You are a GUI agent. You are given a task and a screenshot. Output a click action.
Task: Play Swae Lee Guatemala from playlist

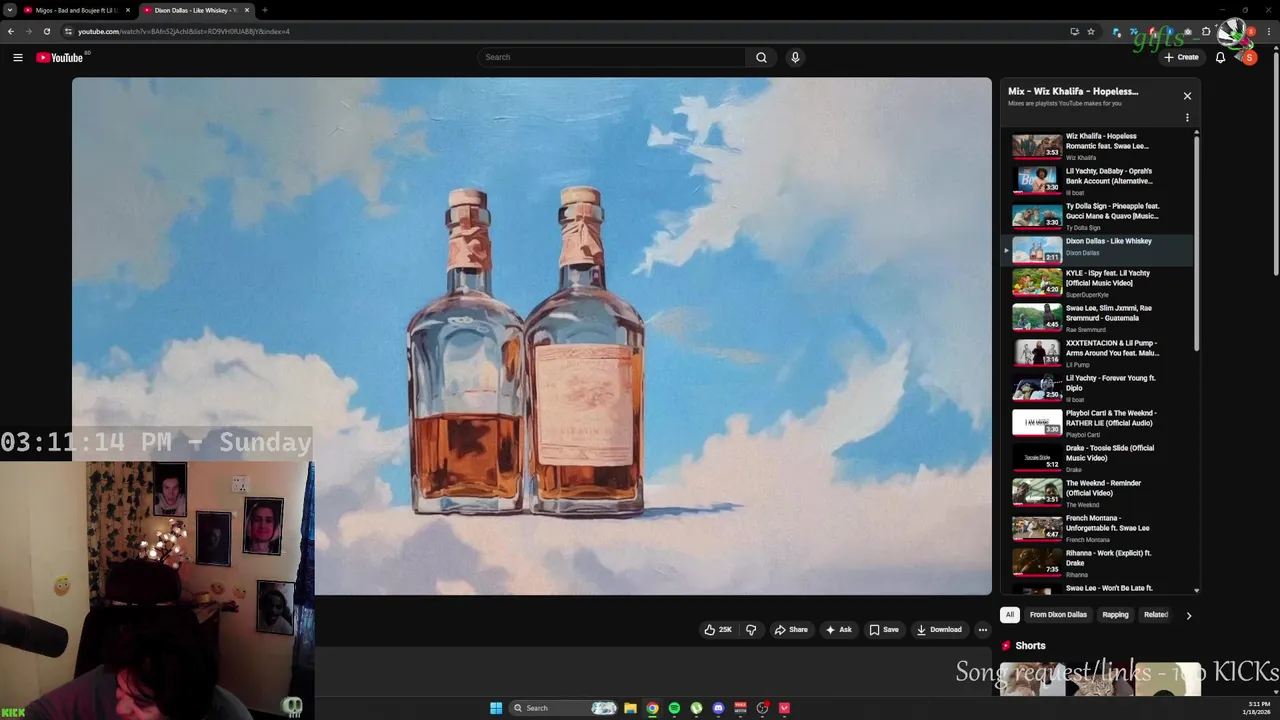[x=1098, y=318]
